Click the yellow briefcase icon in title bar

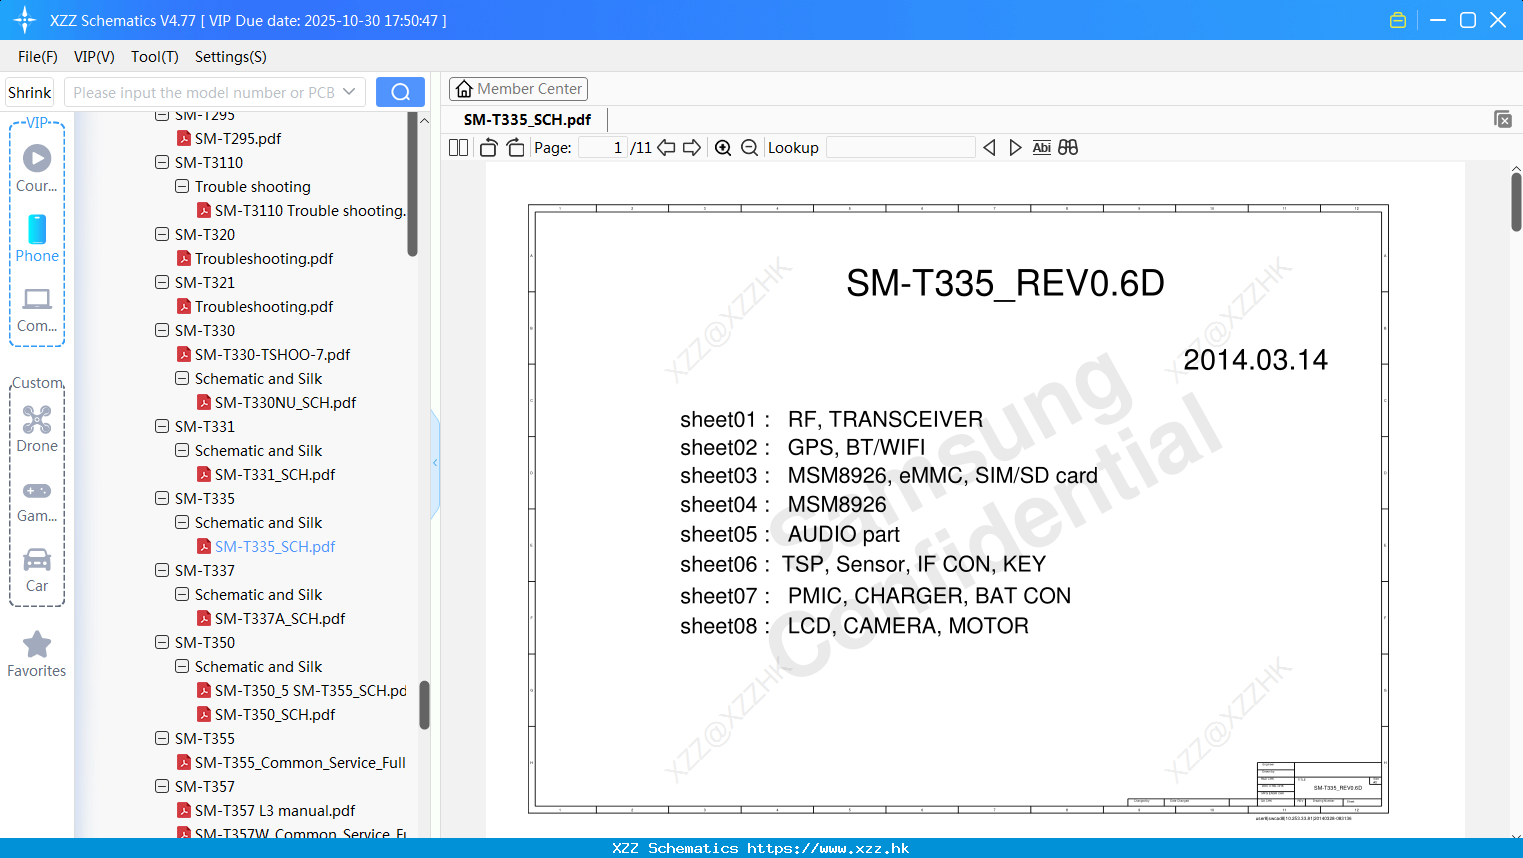tap(1398, 20)
